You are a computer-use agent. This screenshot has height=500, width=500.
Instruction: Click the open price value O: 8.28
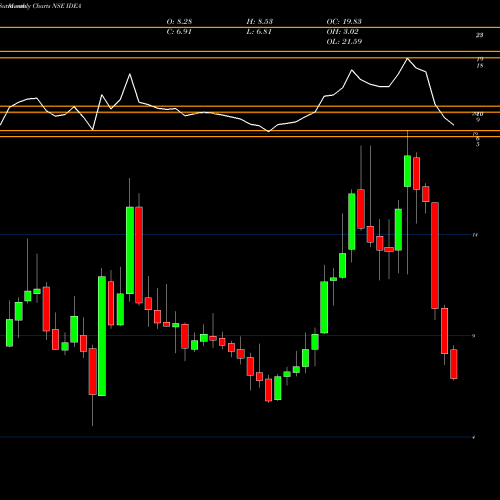[179, 22]
